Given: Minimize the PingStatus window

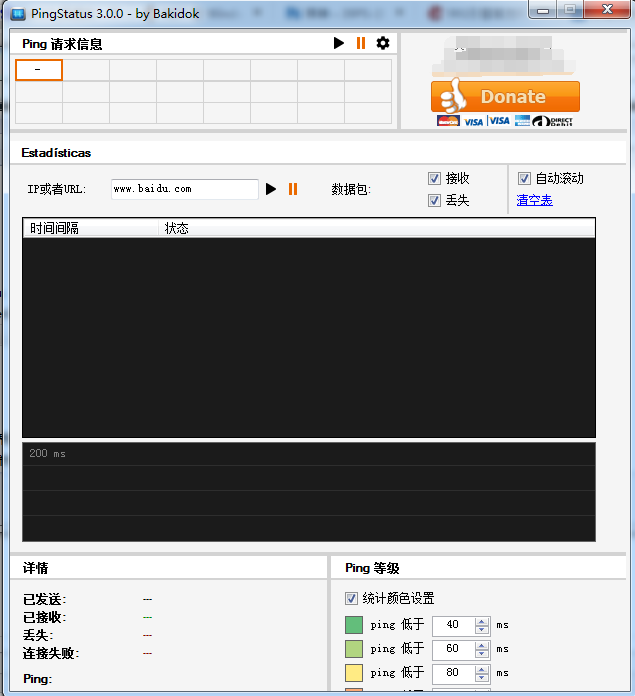Looking at the screenshot, I should 543,10.
